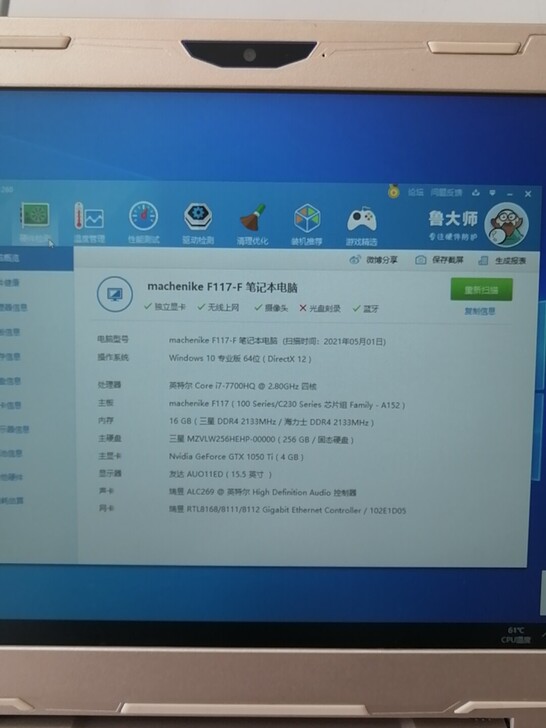Click the 蓝牙 check status
This screenshot has height=728, width=546.
366,309
